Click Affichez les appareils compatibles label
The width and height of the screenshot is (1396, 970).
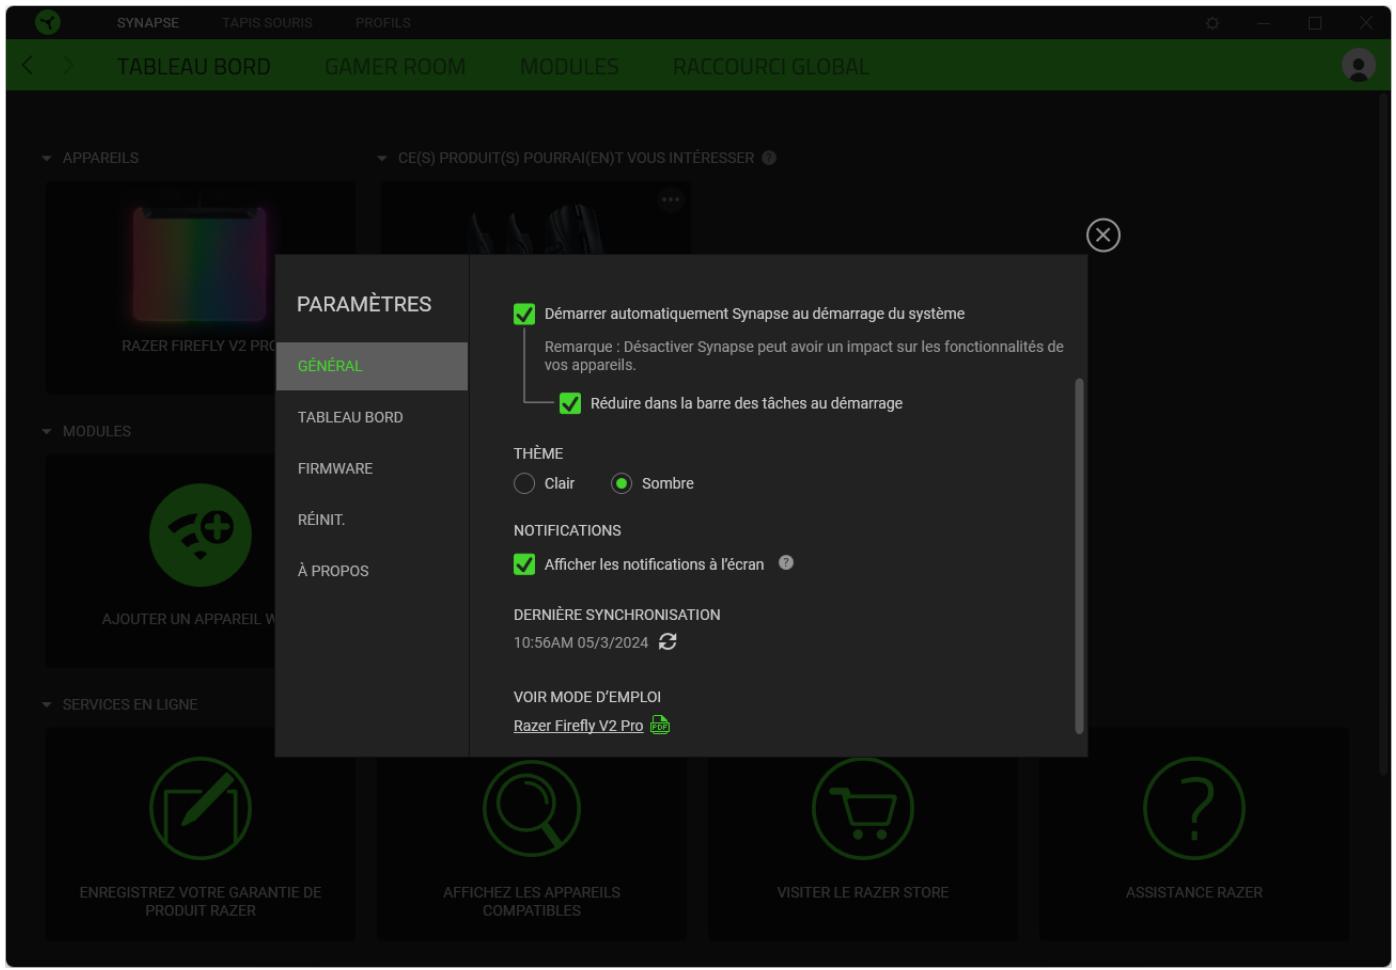tap(532, 901)
